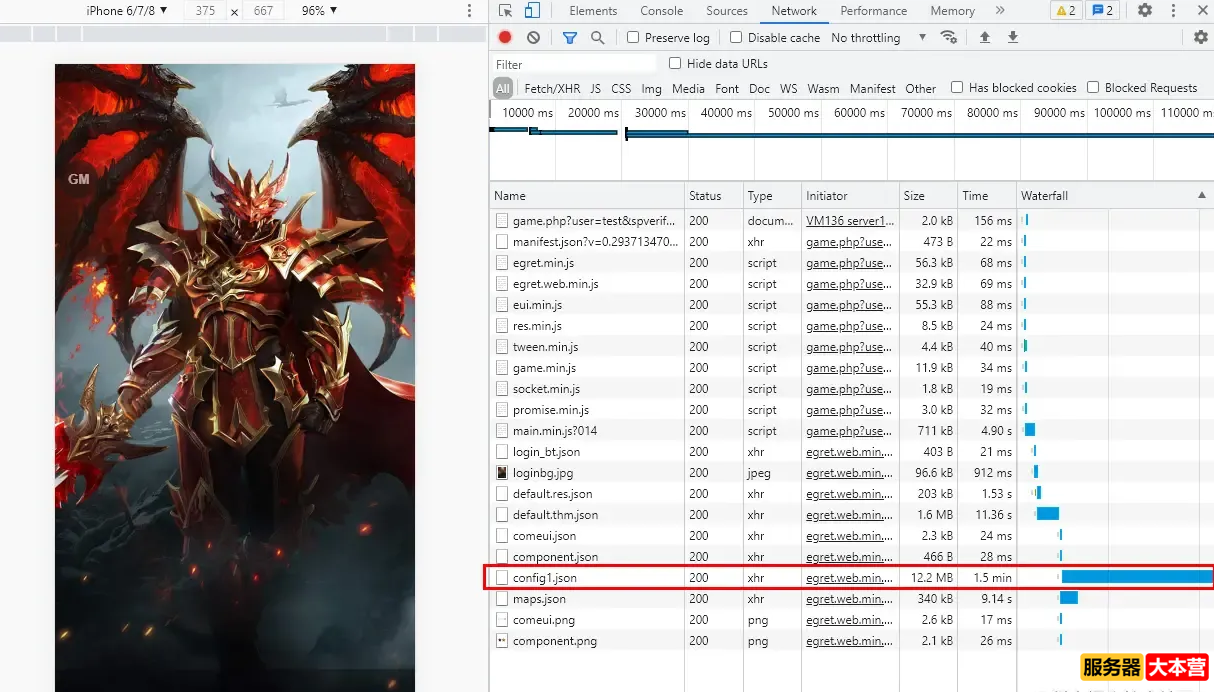Check Has blocked cookies
This screenshot has height=692, width=1214.
click(957, 88)
